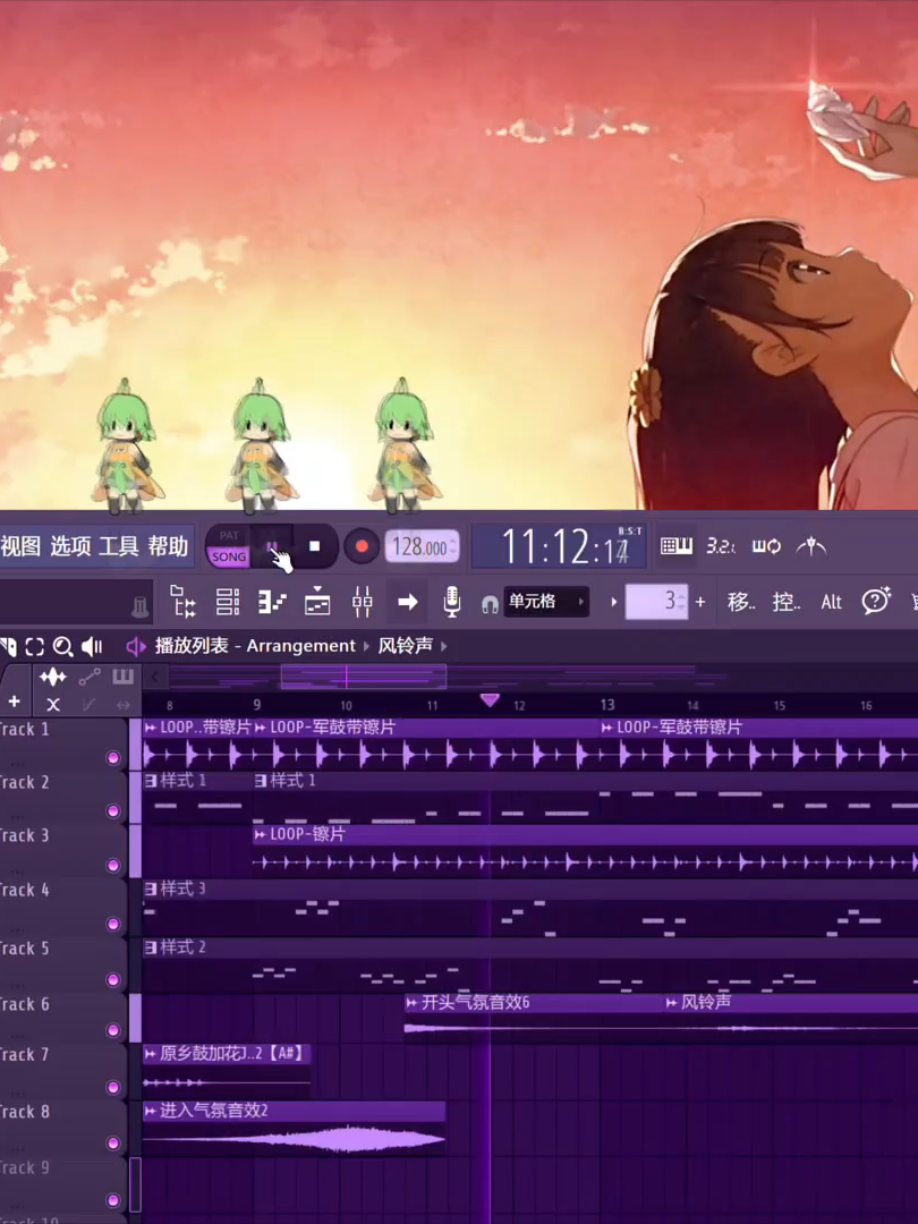This screenshot has height=1224, width=918.
Task: Click the 风铃声 breadcrumb
Action: [405, 646]
